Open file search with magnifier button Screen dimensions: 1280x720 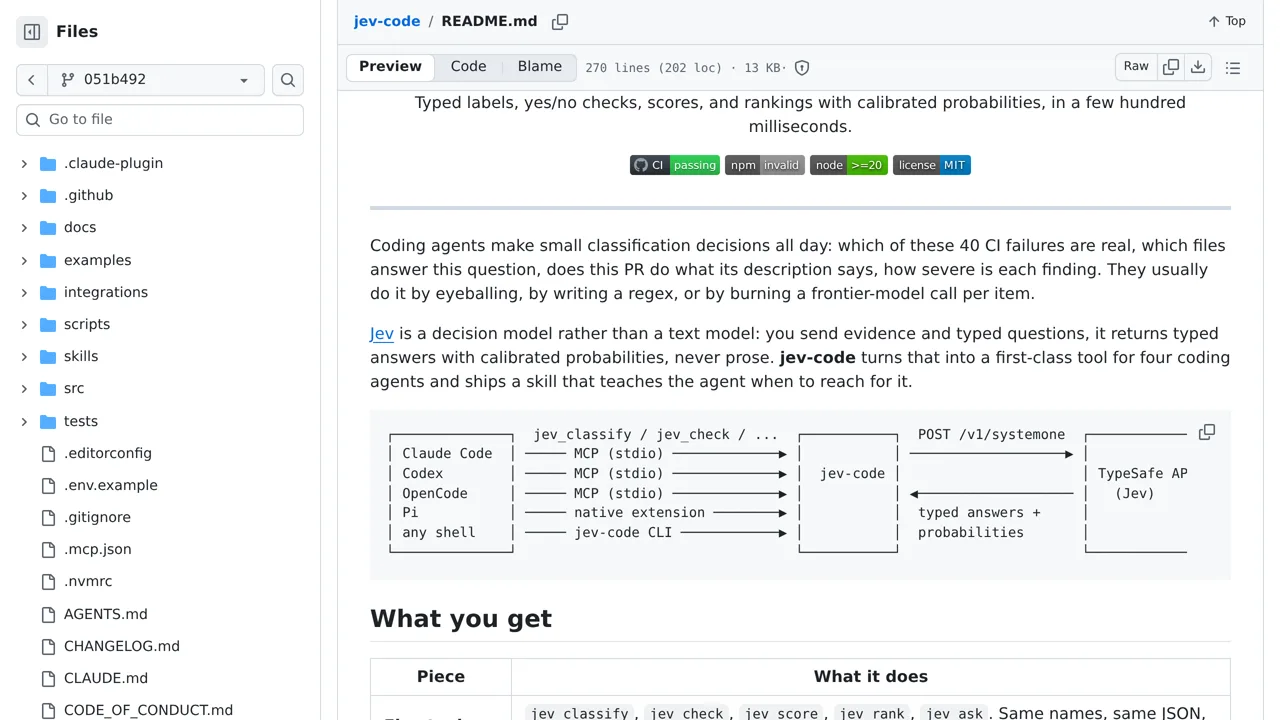[288, 80]
